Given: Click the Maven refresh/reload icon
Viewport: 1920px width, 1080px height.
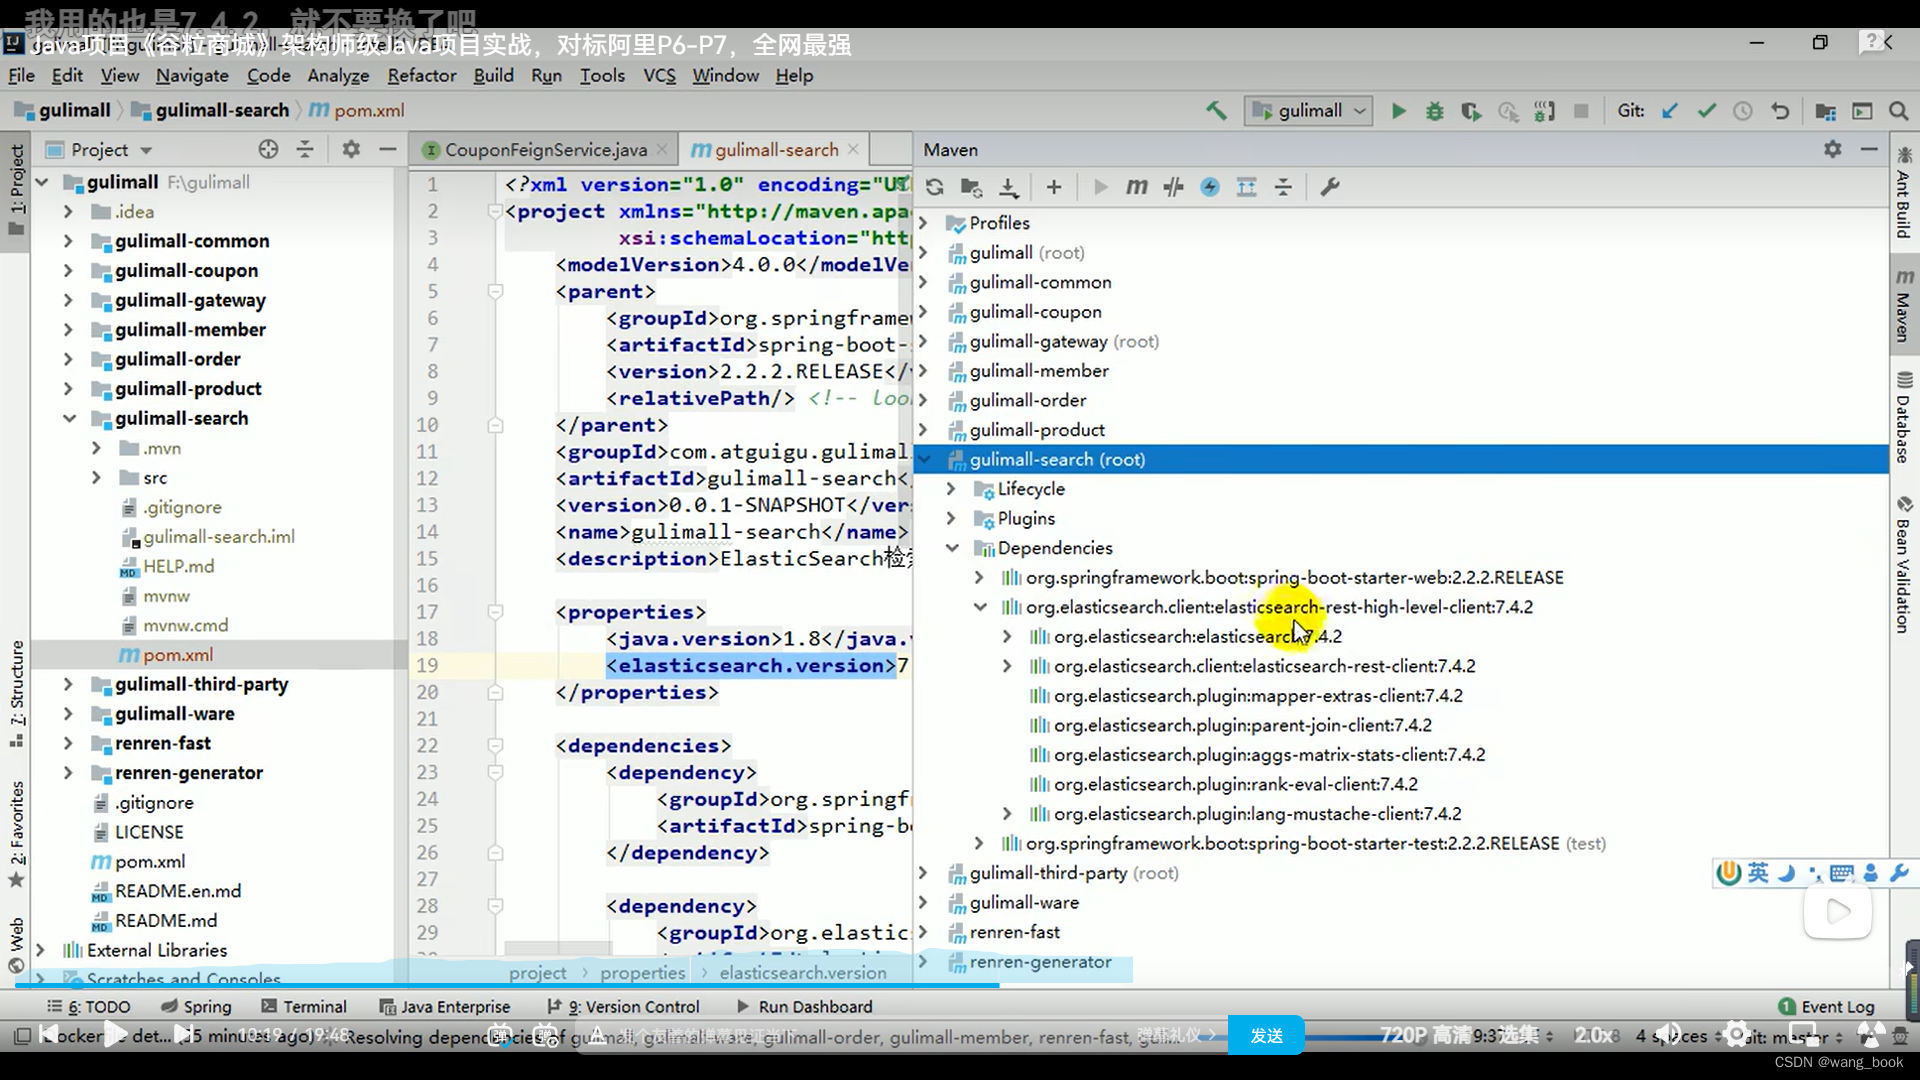Looking at the screenshot, I should 935,187.
